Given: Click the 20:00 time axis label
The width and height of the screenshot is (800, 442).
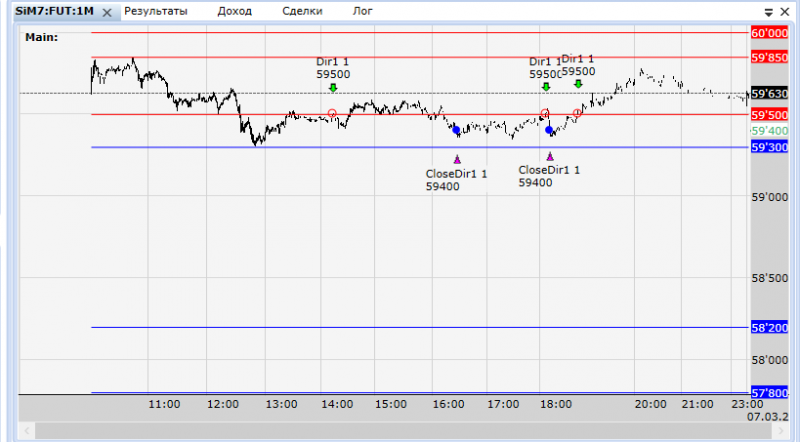Looking at the screenshot, I should [651, 404].
